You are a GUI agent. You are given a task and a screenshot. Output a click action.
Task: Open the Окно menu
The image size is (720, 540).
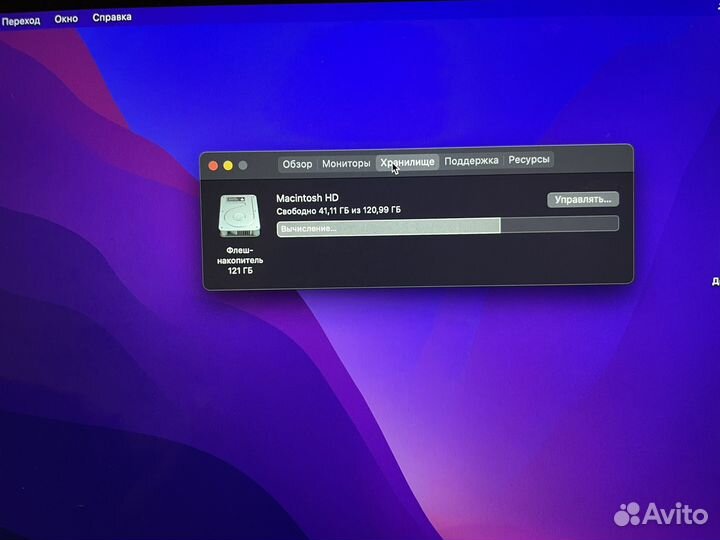66,19
